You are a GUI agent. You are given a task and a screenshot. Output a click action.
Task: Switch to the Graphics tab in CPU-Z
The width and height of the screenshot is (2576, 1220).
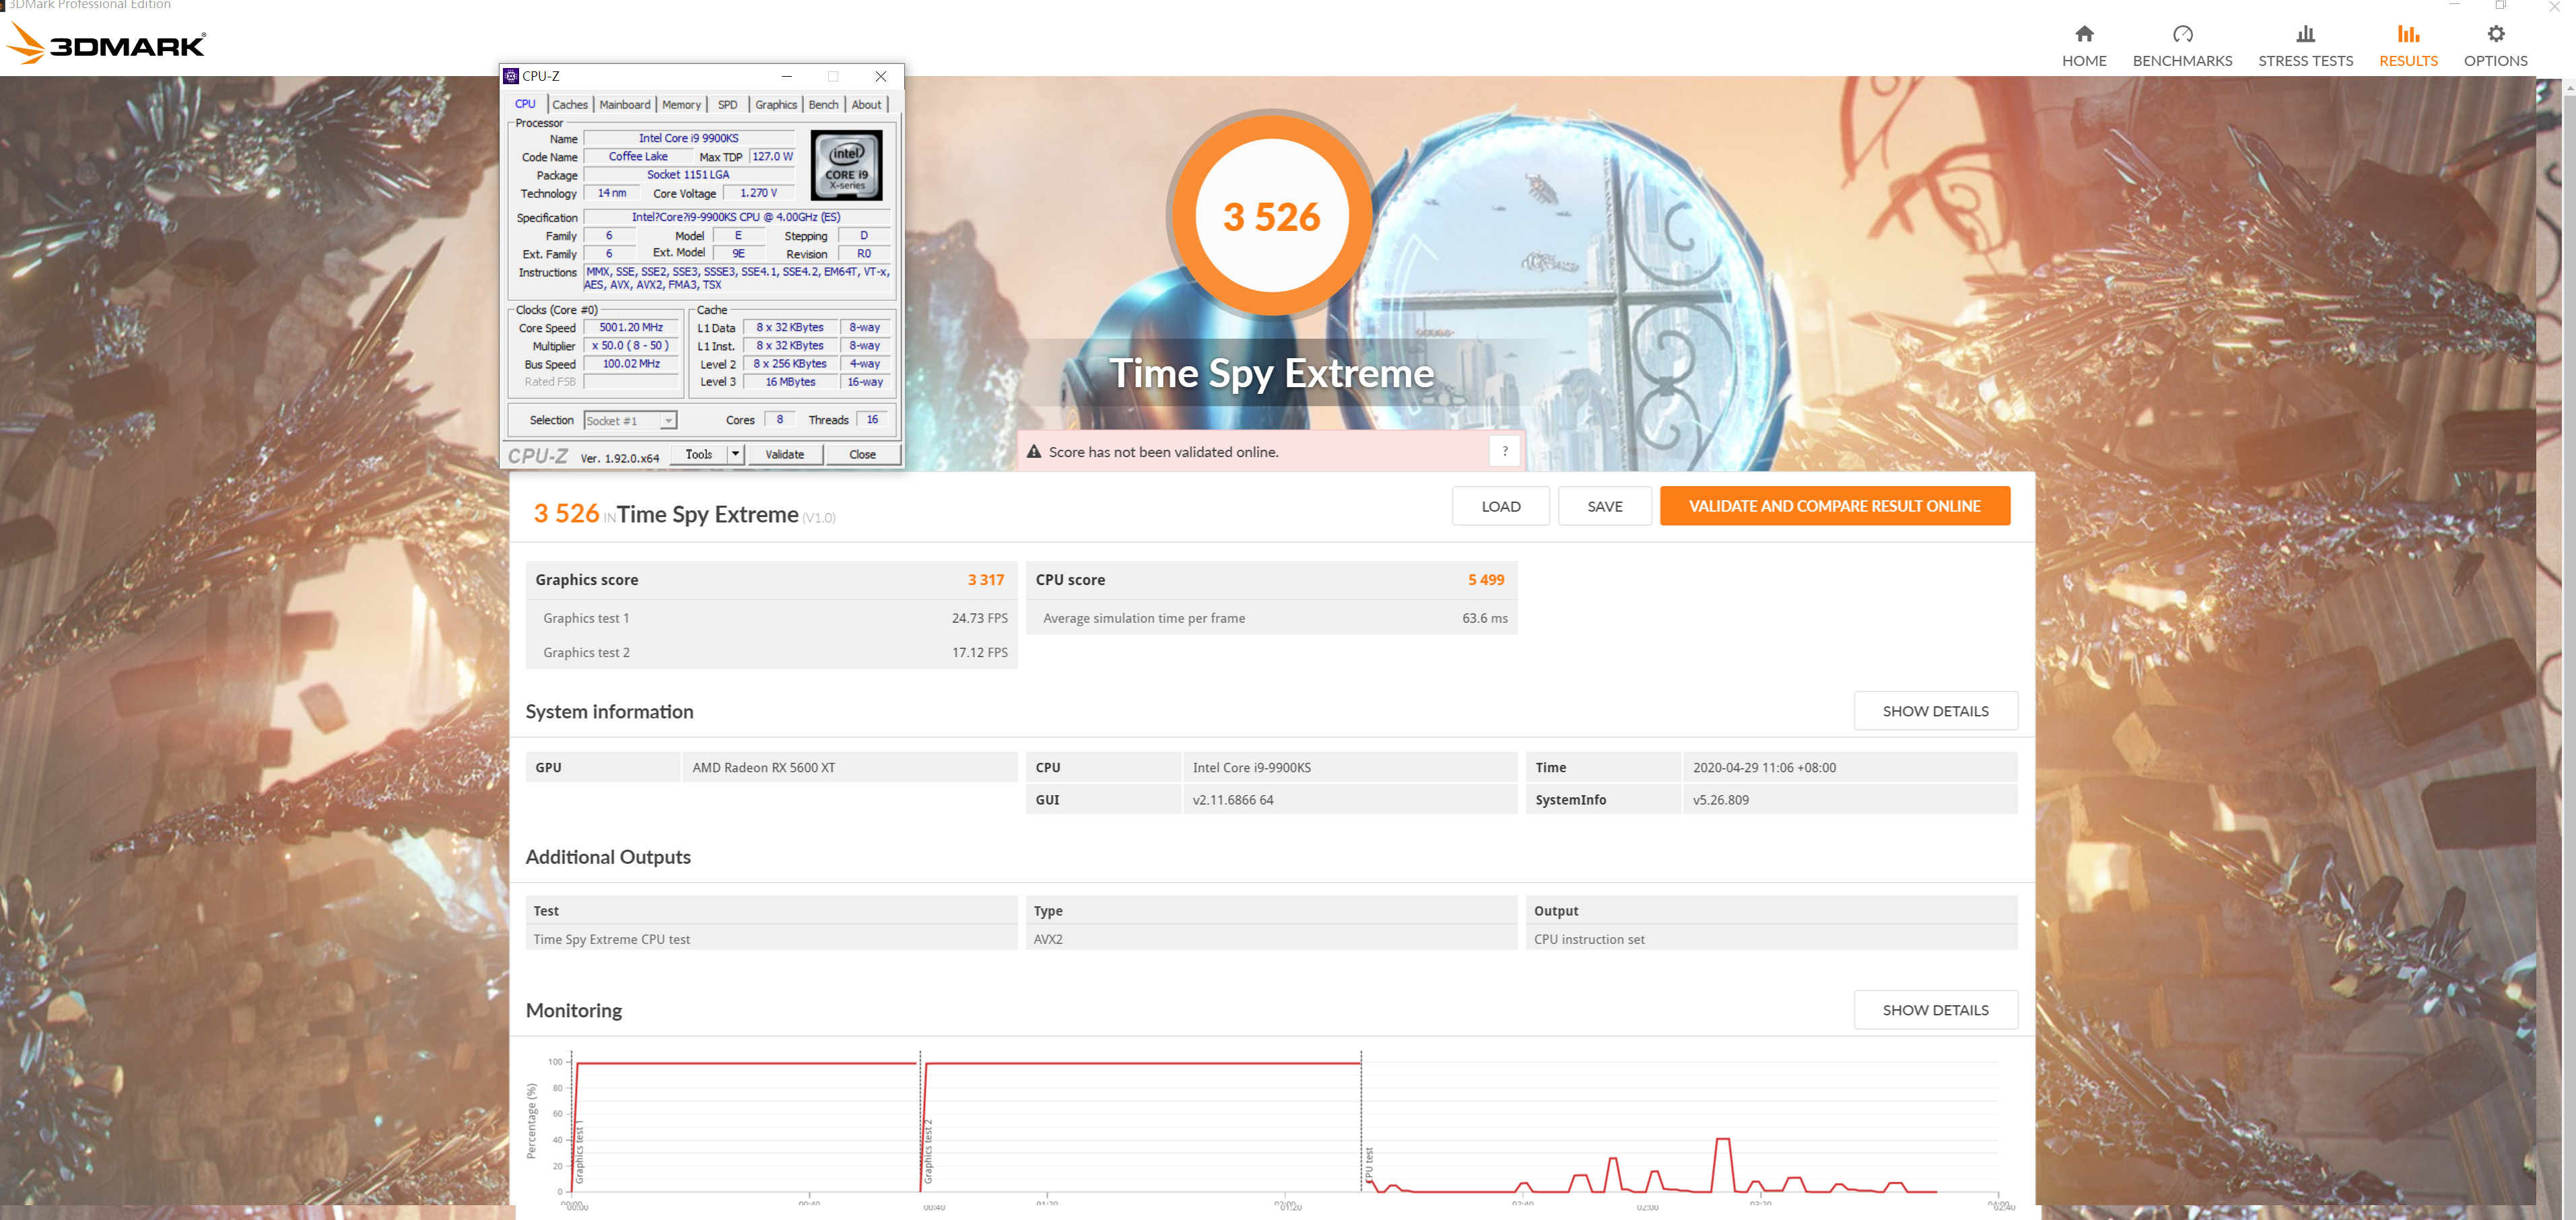point(776,105)
